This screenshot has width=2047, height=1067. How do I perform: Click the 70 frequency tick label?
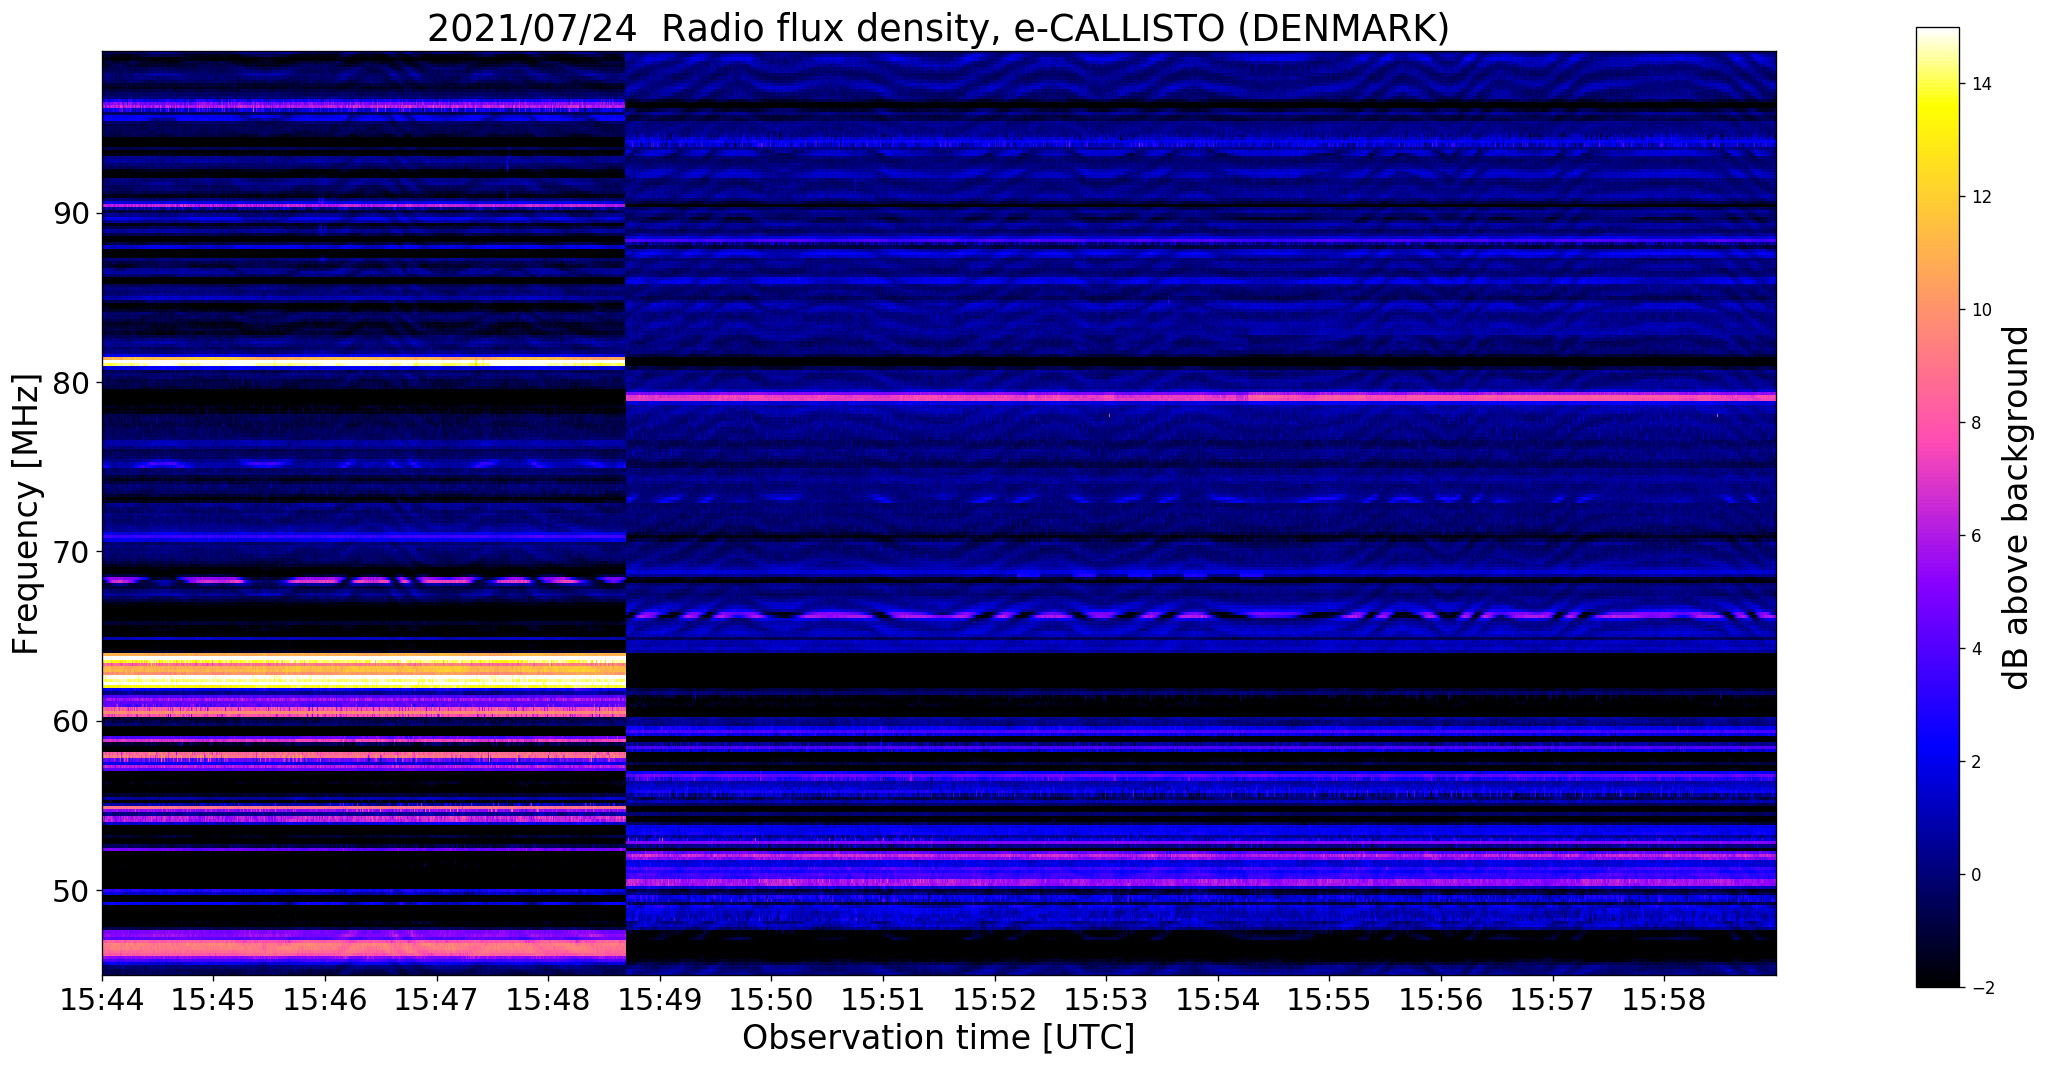pyautogui.click(x=72, y=552)
